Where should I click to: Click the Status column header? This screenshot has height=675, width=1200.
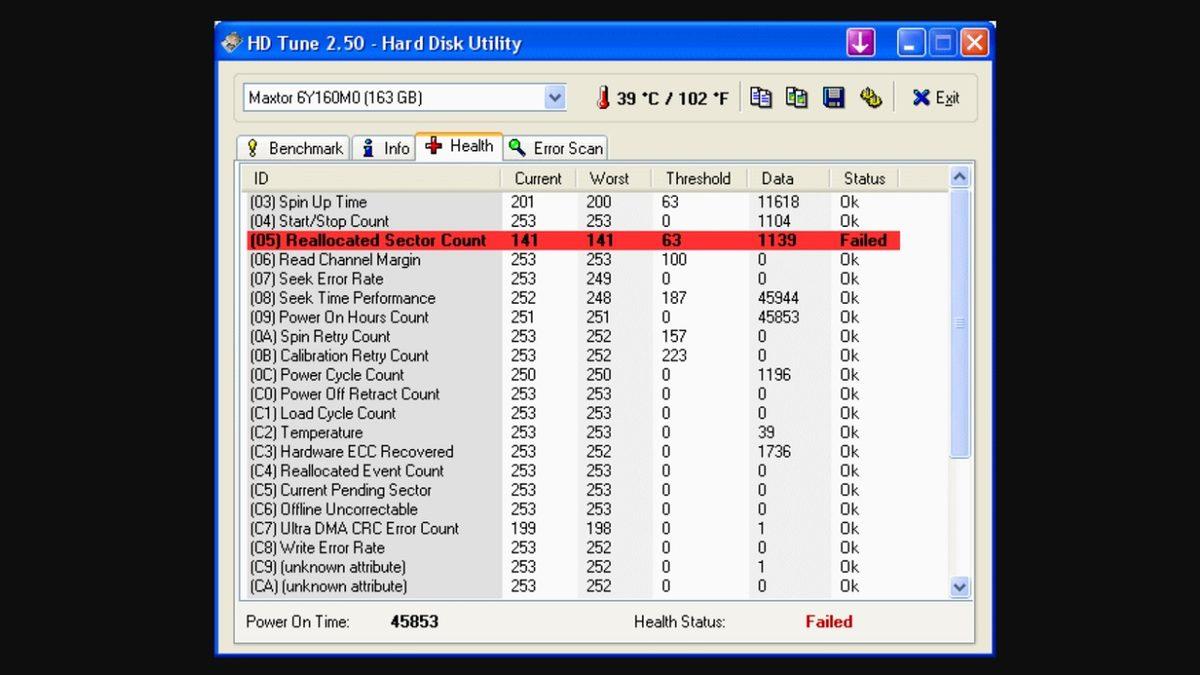point(863,178)
